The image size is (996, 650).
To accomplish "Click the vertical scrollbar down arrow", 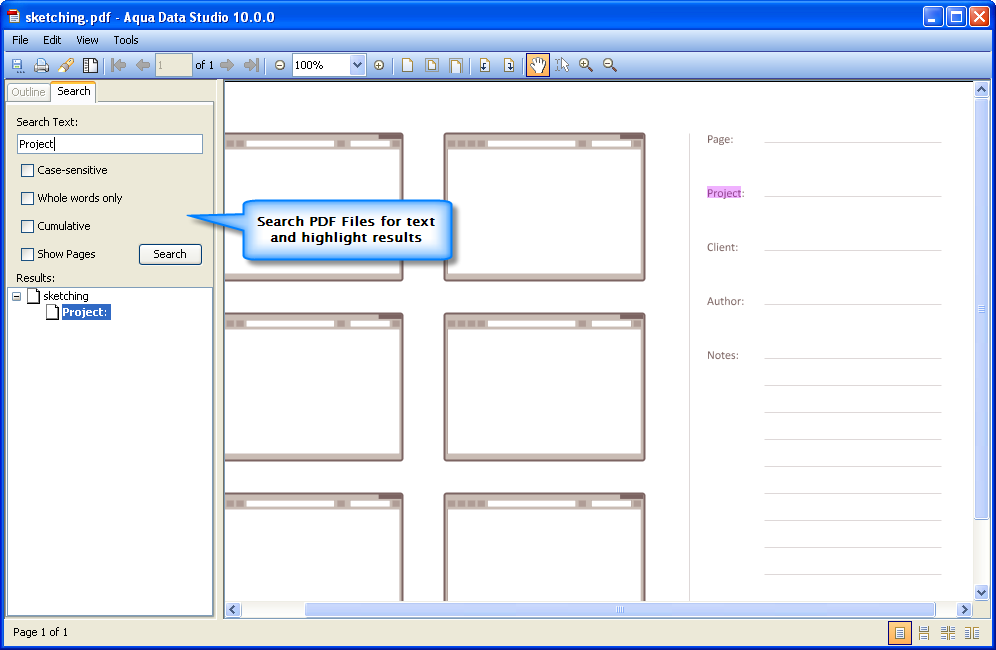I will [x=981, y=592].
